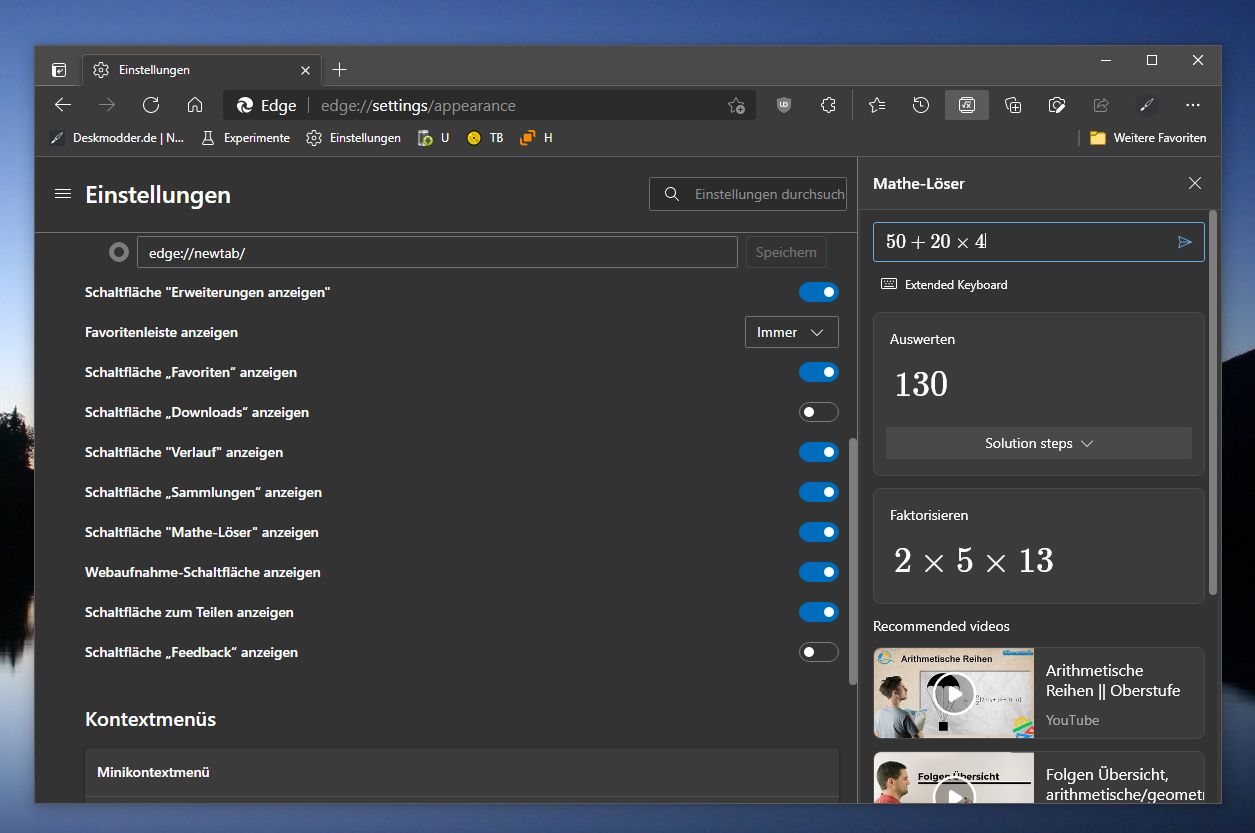Open 'Arithmetische Reihen || Oberstufe' video title
The image size is (1255, 833).
point(1113,680)
